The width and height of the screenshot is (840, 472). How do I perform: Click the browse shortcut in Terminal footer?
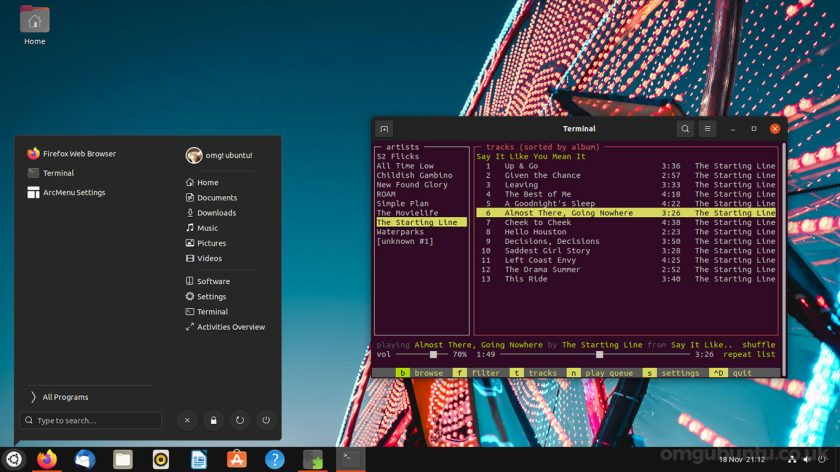(x=419, y=373)
